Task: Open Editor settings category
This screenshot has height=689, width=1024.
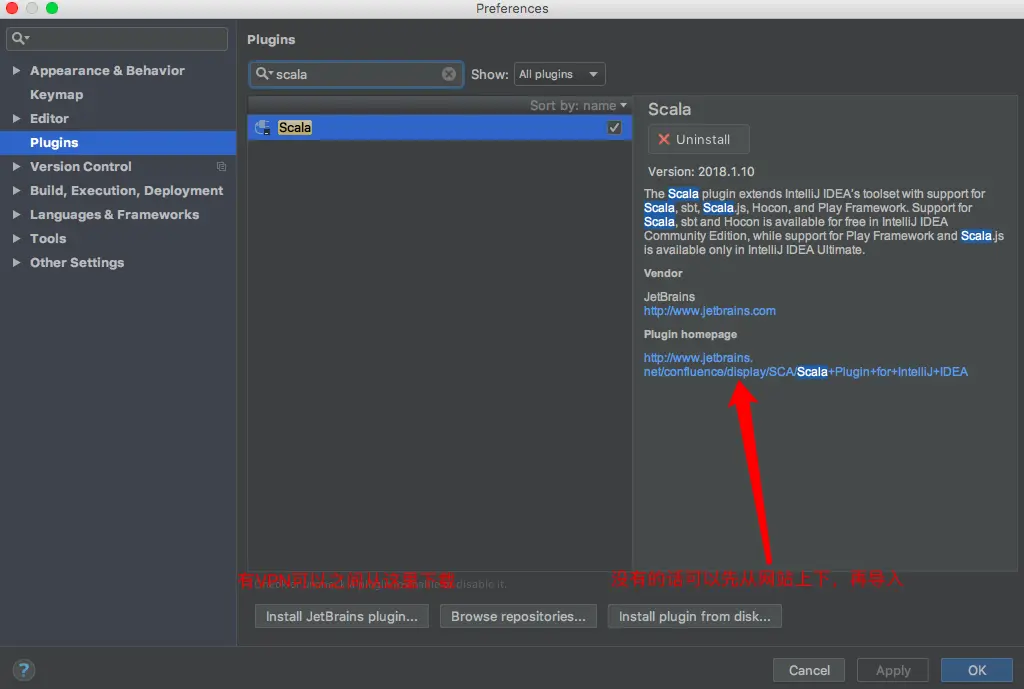Action: point(49,118)
